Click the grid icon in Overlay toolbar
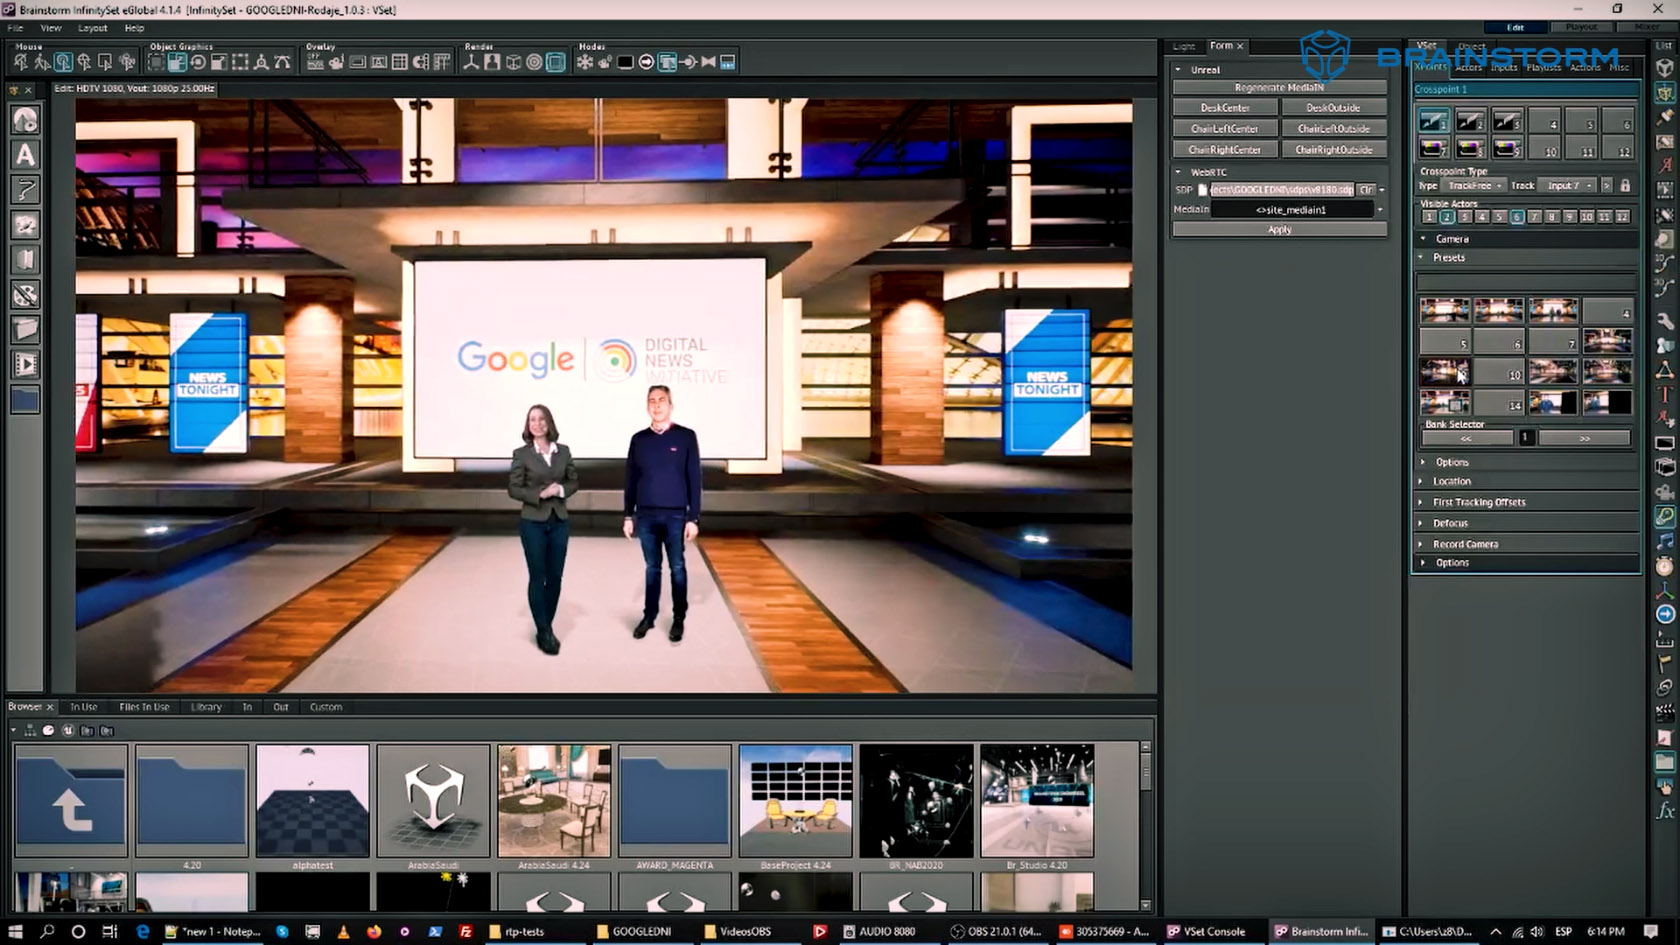 [x=399, y=62]
